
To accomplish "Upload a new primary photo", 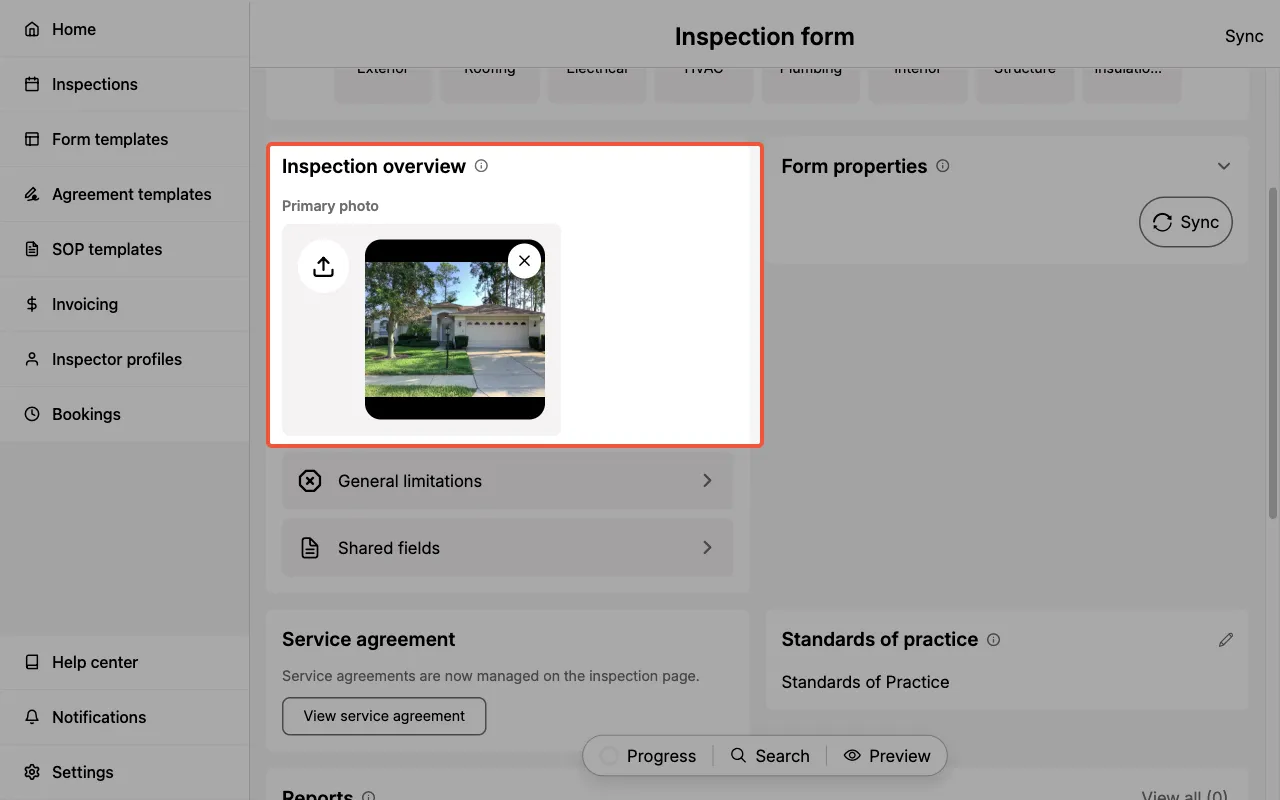I will [x=323, y=267].
